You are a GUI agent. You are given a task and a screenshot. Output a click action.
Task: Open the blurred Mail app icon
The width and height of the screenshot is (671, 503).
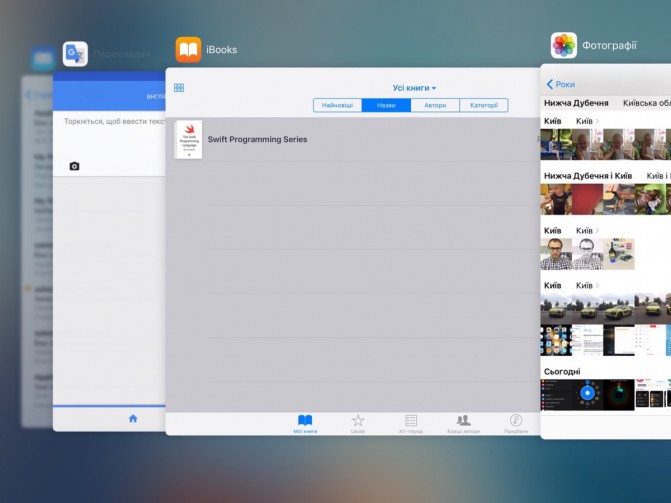click(x=43, y=57)
